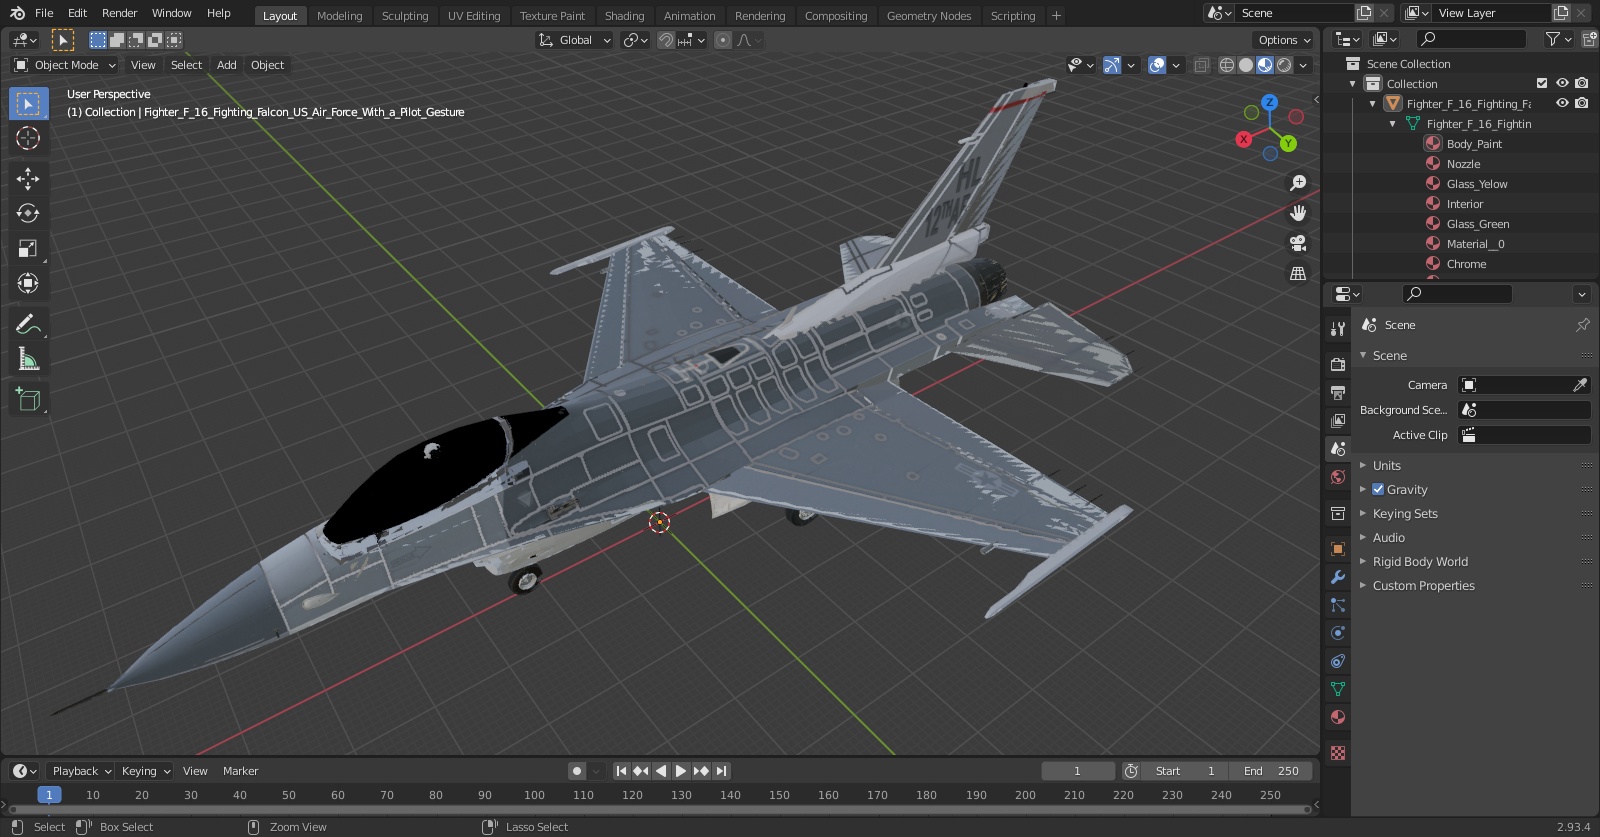Switch perspective/orthographic grid icon
Viewport: 1600px width, 837px height.
tap(1298, 273)
